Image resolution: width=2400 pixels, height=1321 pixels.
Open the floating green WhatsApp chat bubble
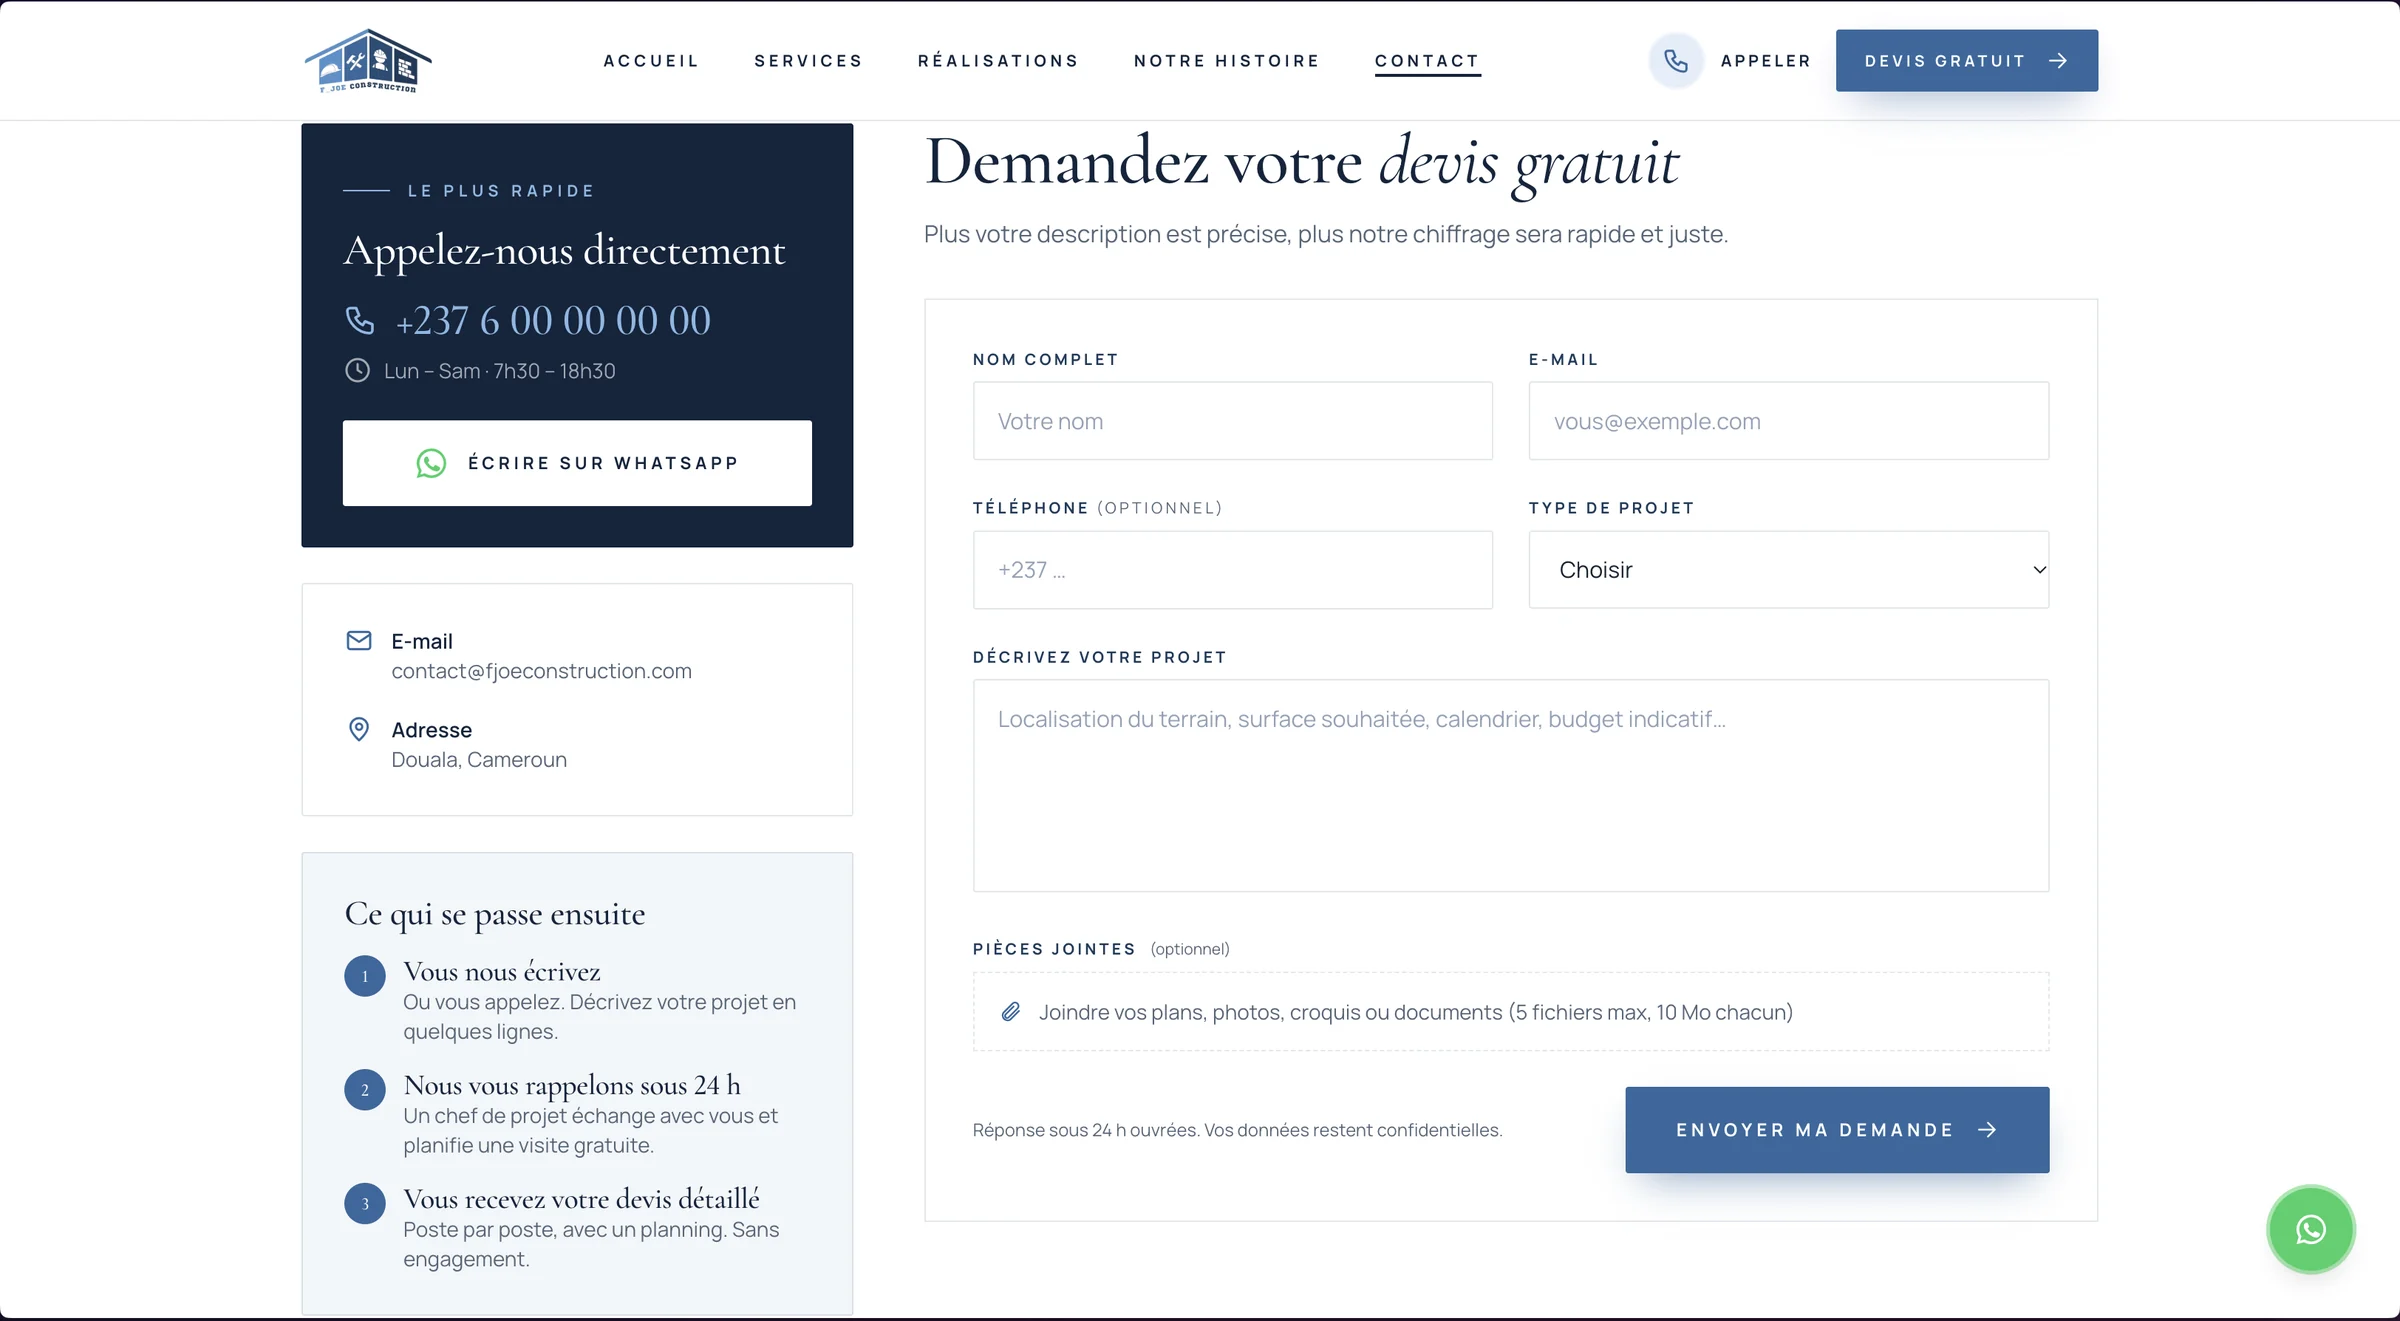(2310, 1229)
